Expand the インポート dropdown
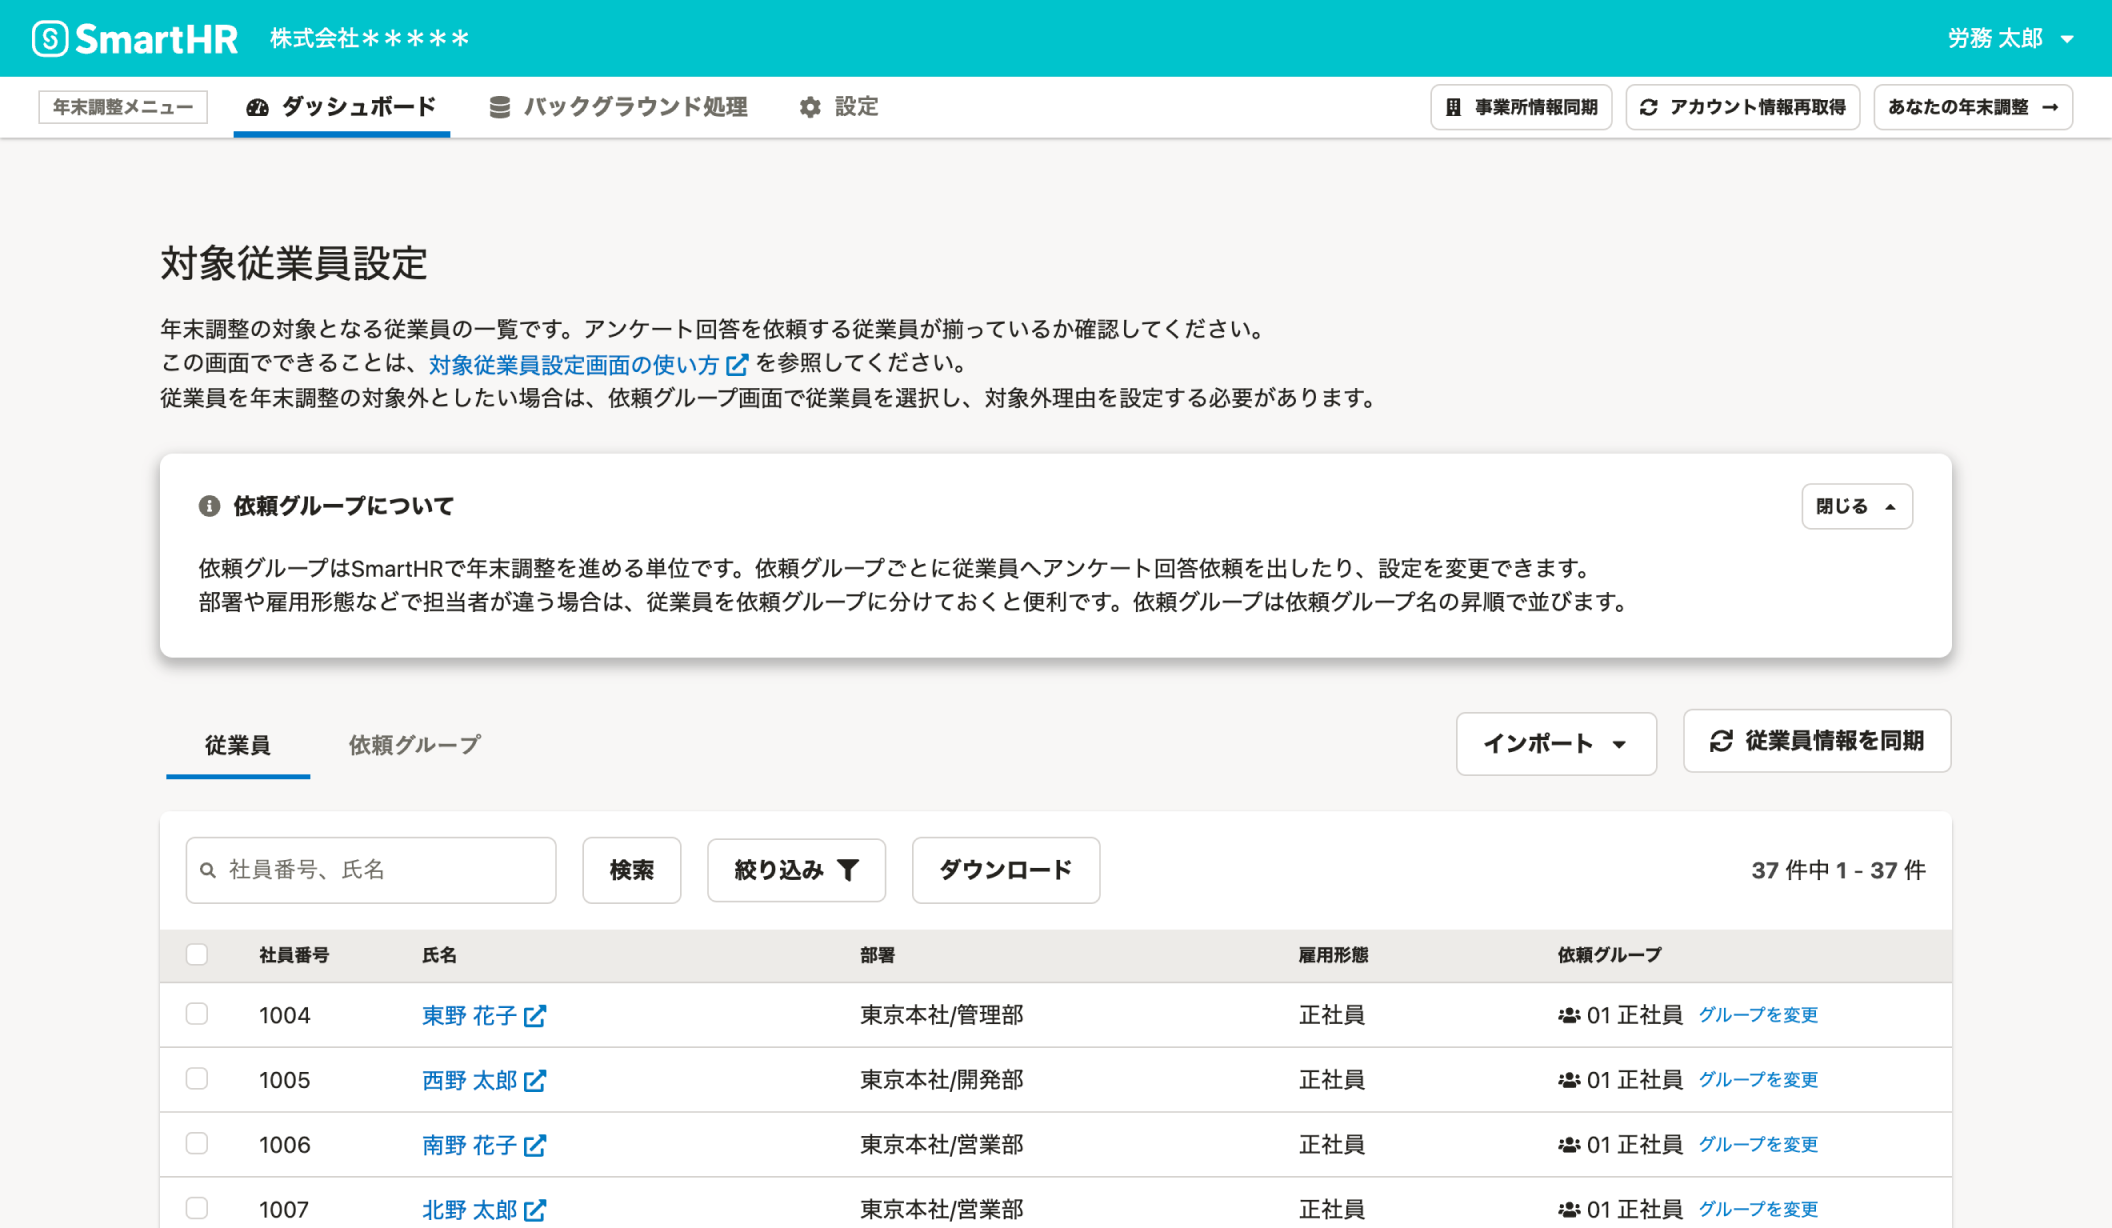 tap(1556, 744)
